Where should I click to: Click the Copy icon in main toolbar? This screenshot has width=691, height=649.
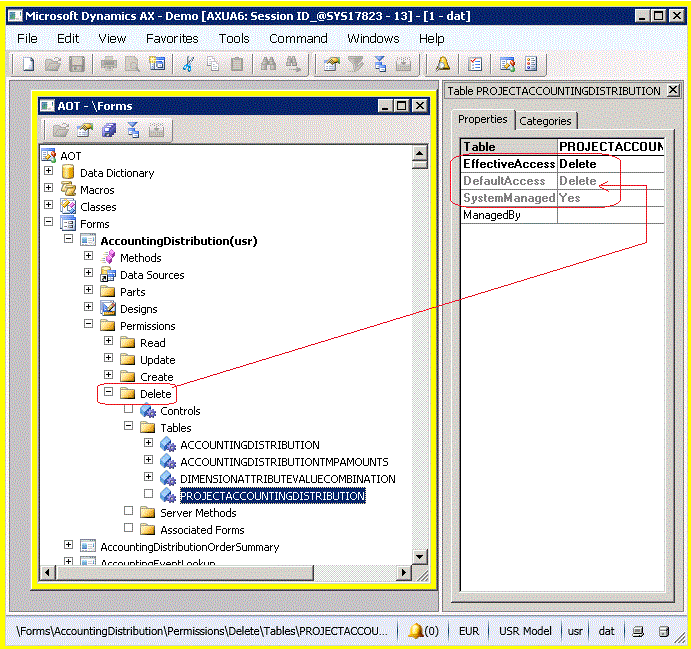click(x=213, y=64)
